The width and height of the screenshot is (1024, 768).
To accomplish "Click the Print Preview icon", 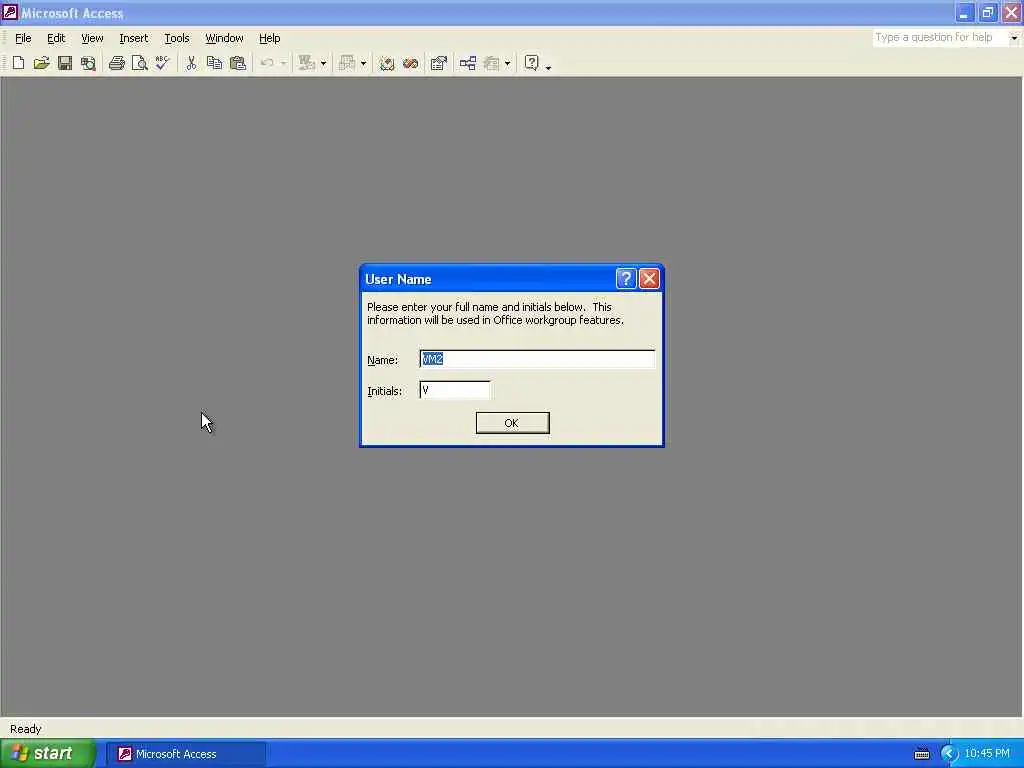I will pos(139,63).
